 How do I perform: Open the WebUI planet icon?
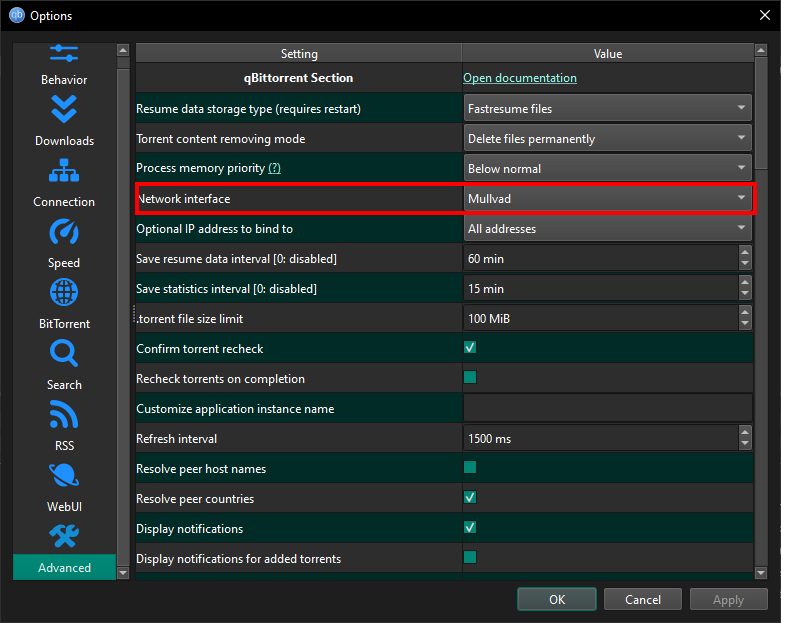point(64,476)
